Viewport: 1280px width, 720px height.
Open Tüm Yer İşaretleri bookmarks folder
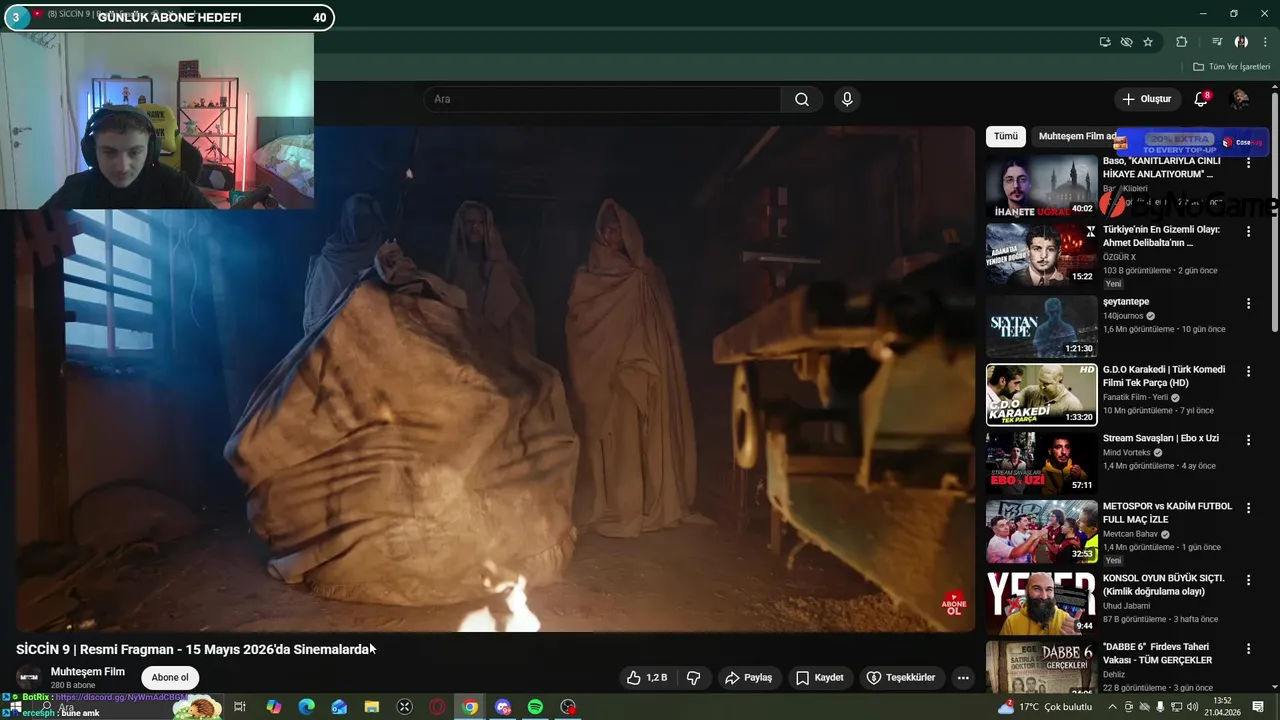pos(1231,67)
